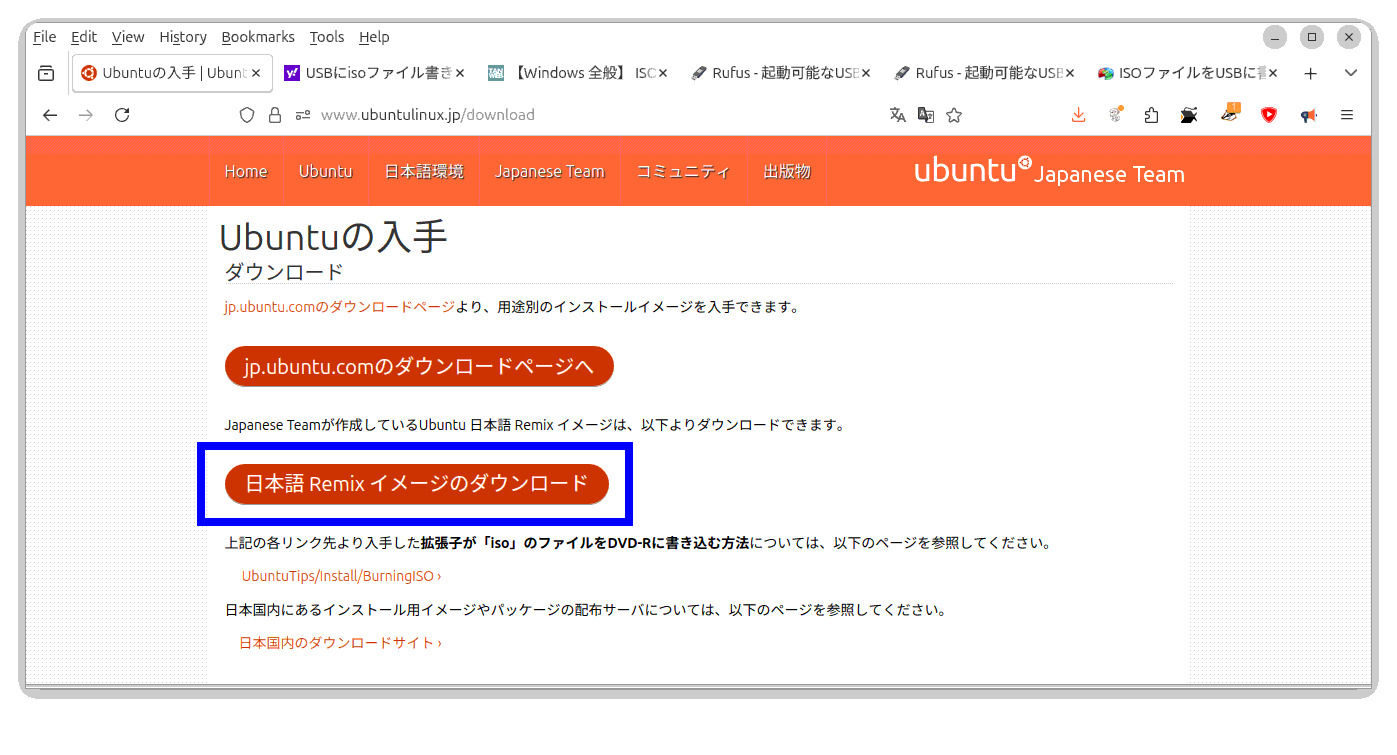Click the padlock site security icon
The height and width of the screenshot is (755, 1397).
(275, 115)
